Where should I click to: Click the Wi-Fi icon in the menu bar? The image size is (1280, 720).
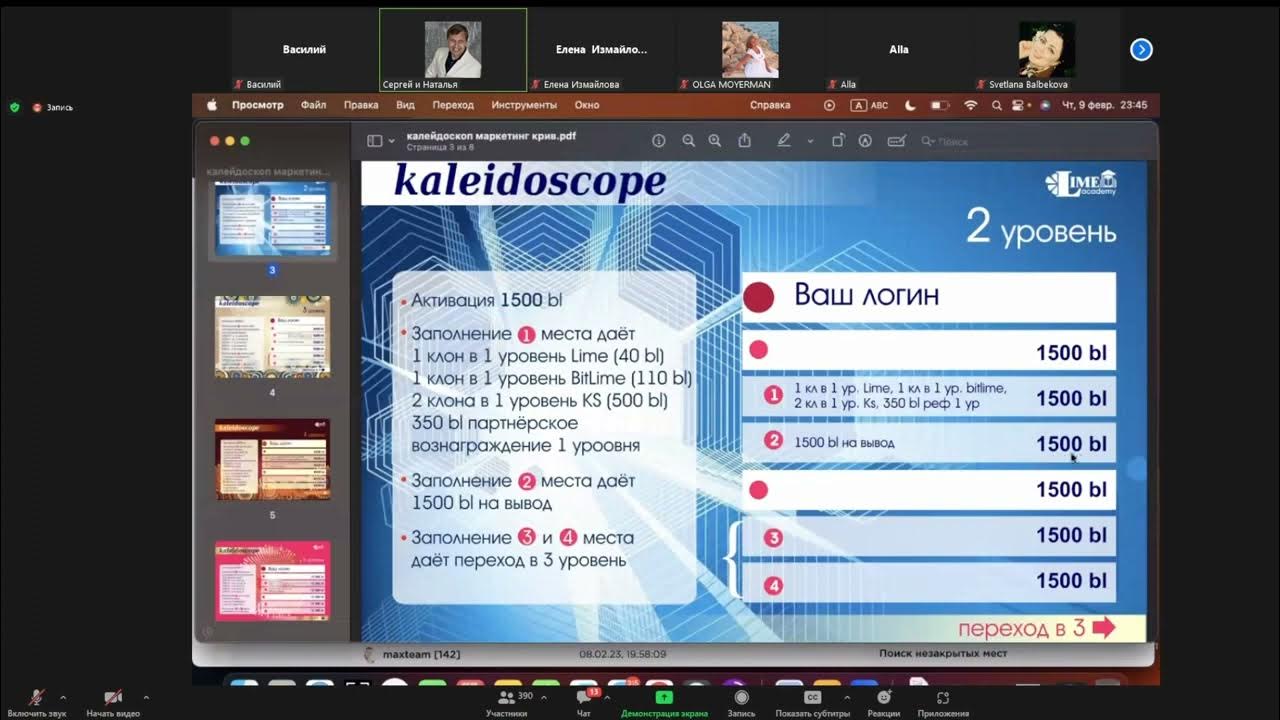pos(970,105)
